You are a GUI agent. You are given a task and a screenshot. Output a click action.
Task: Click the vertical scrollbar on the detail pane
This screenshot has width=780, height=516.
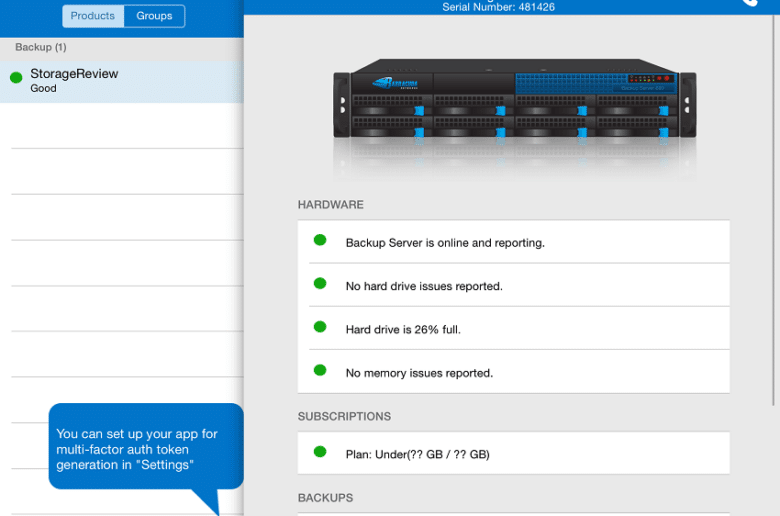pyautogui.click(x=774, y=209)
